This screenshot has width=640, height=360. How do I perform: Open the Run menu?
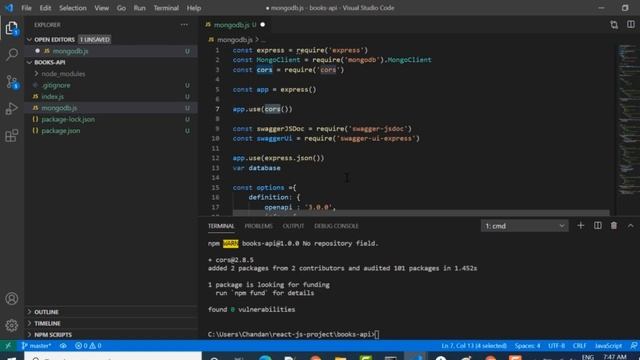coord(140,8)
